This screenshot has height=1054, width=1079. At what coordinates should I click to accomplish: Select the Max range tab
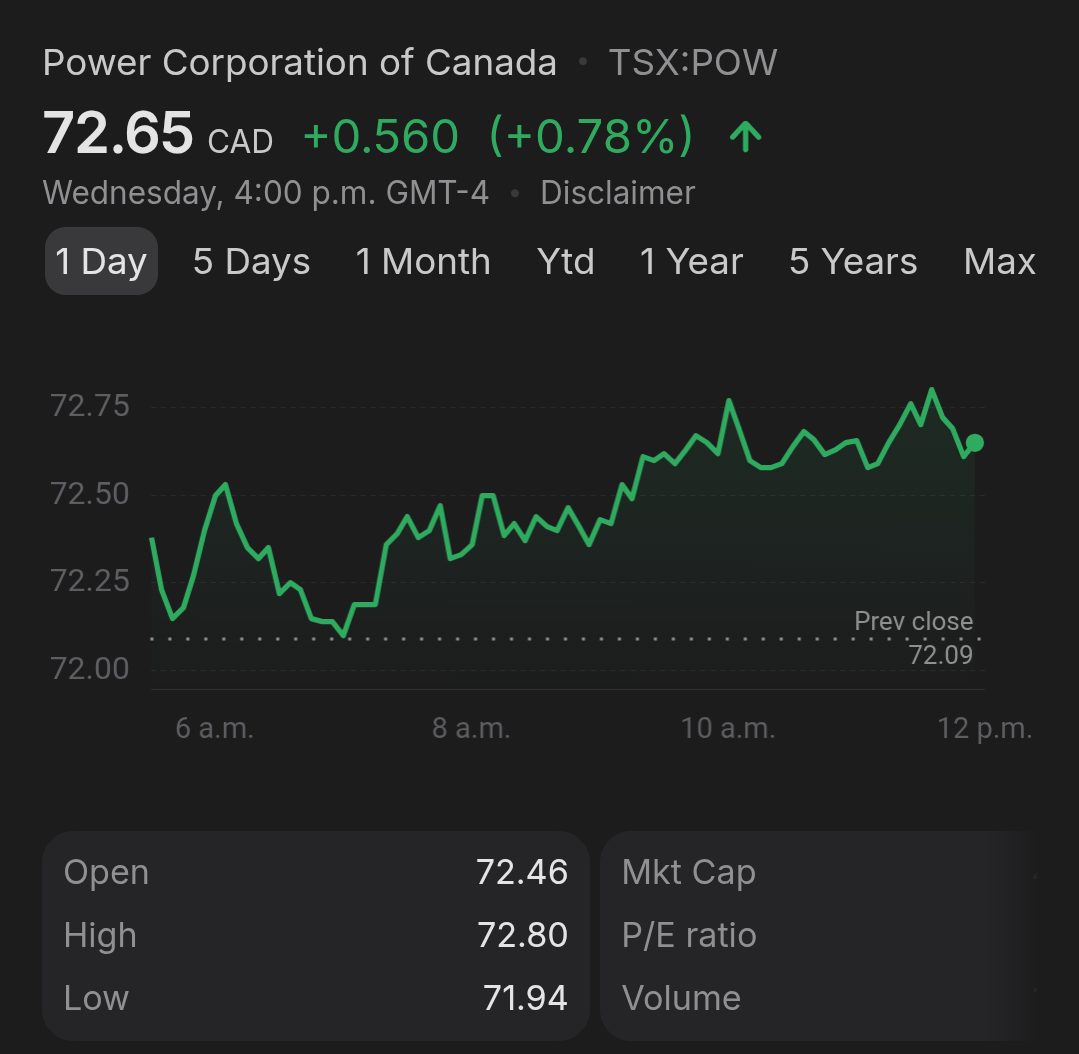(999, 262)
